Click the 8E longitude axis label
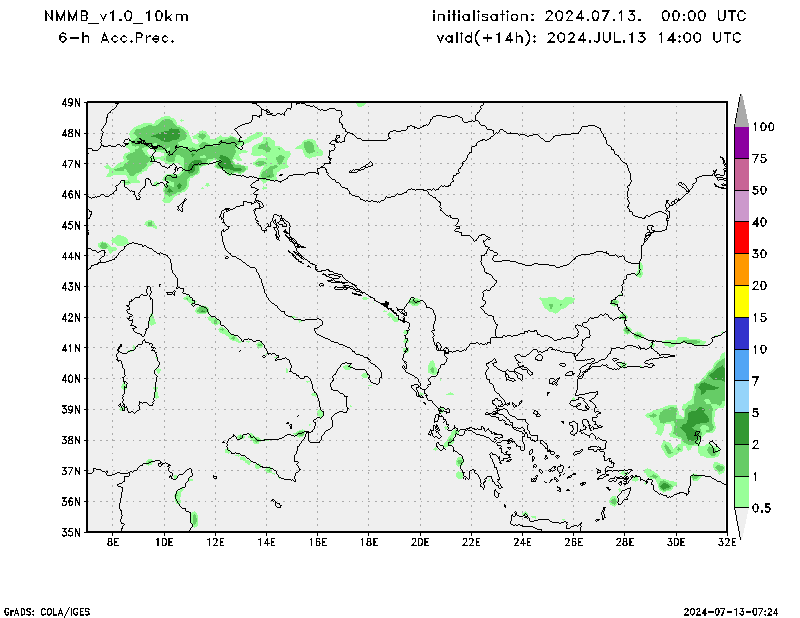 113,543
